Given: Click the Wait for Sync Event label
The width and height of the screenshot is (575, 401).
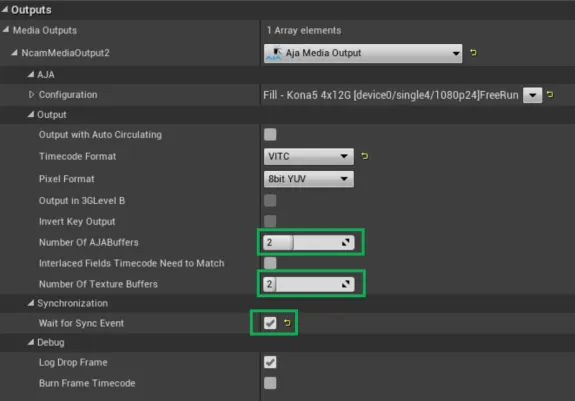Looking at the screenshot, I should 81,323.
